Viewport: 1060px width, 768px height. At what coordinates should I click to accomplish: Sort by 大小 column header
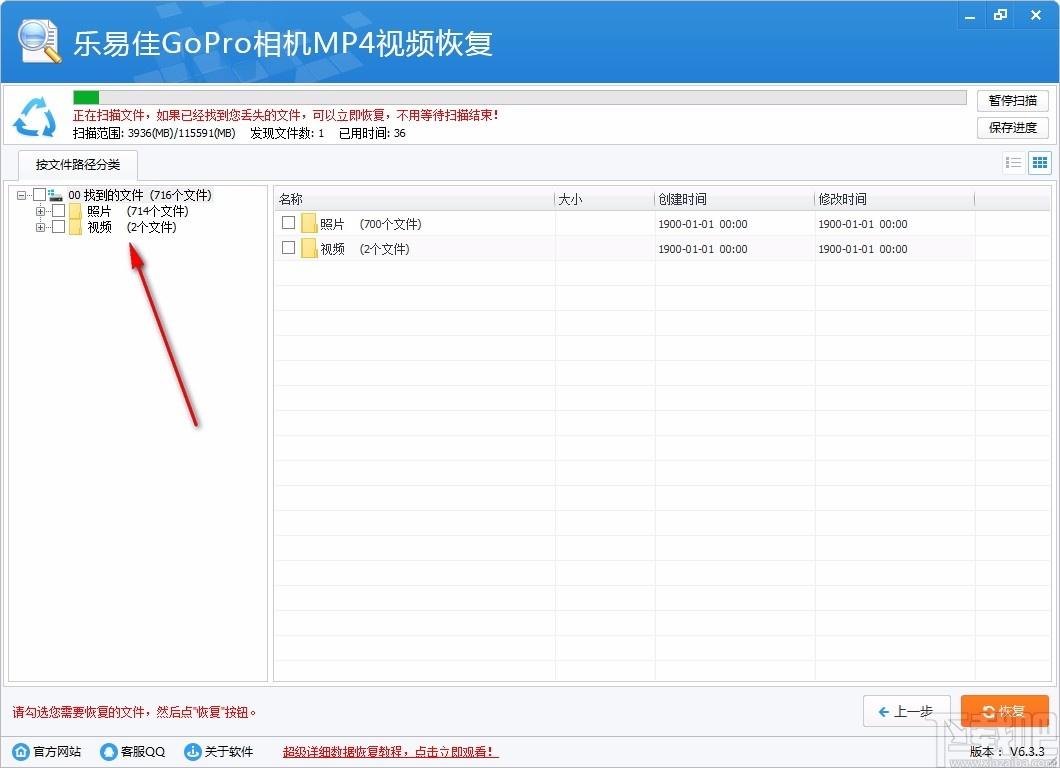pos(604,199)
